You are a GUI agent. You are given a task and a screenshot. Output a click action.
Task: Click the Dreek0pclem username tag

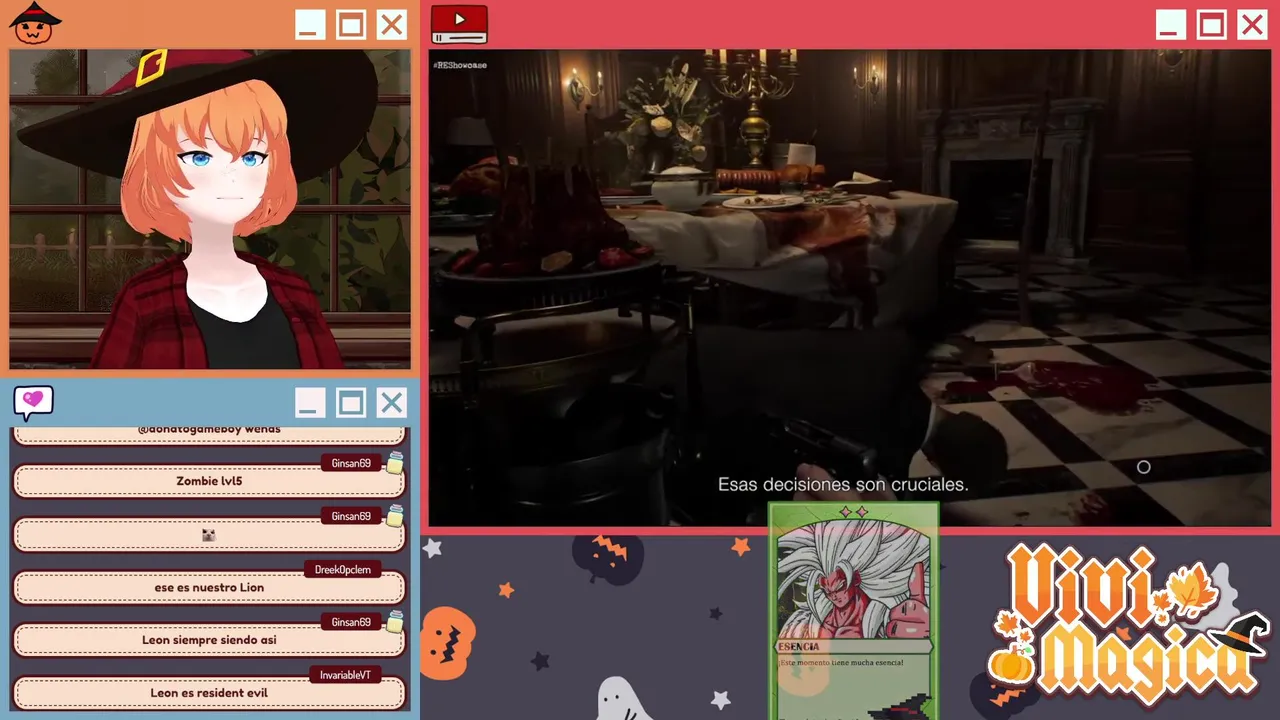coord(342,570)
